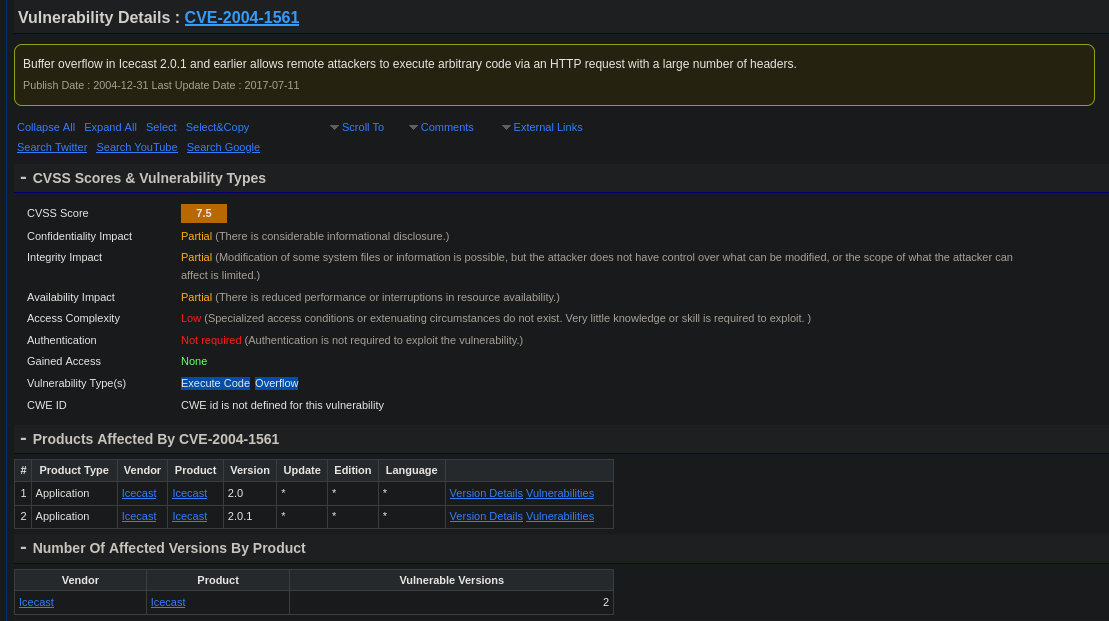Screen dimensions: 1109x621
Task: Collapse CVSS Scores & Vulnerability Types section
Action: 23,178
